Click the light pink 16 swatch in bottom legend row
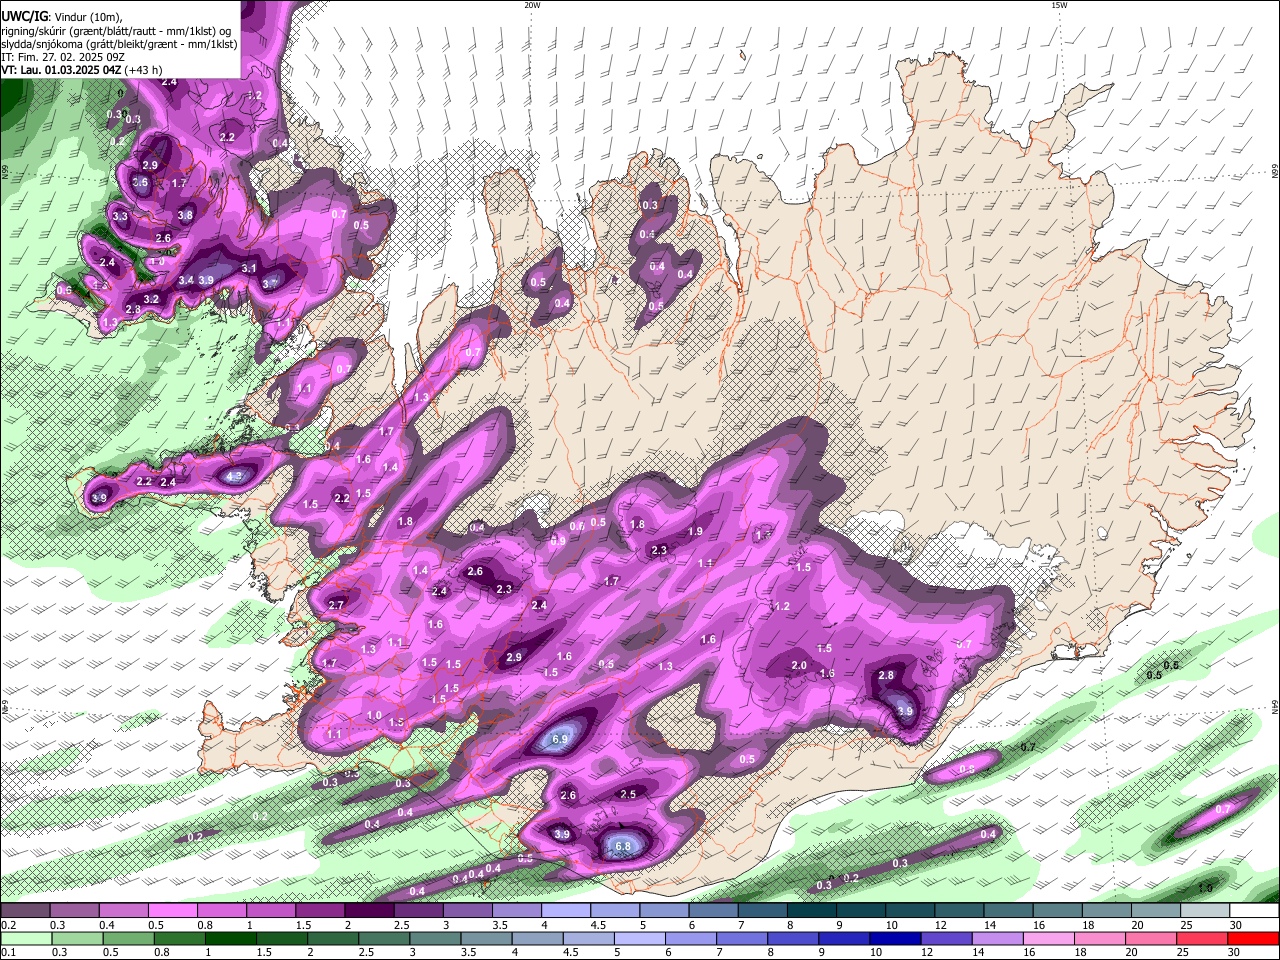Screen dimensions: 1280x960 point(1047,938)
